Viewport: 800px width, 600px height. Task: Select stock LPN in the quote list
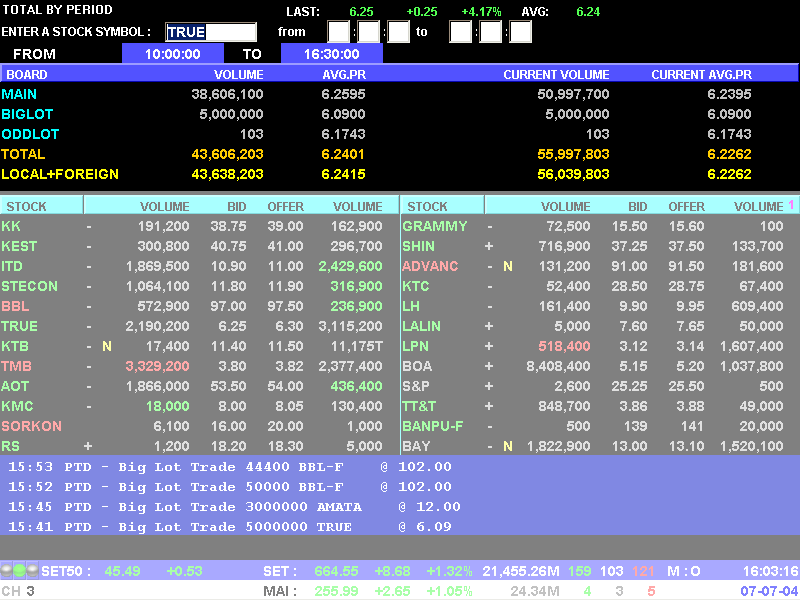(415, 346)
